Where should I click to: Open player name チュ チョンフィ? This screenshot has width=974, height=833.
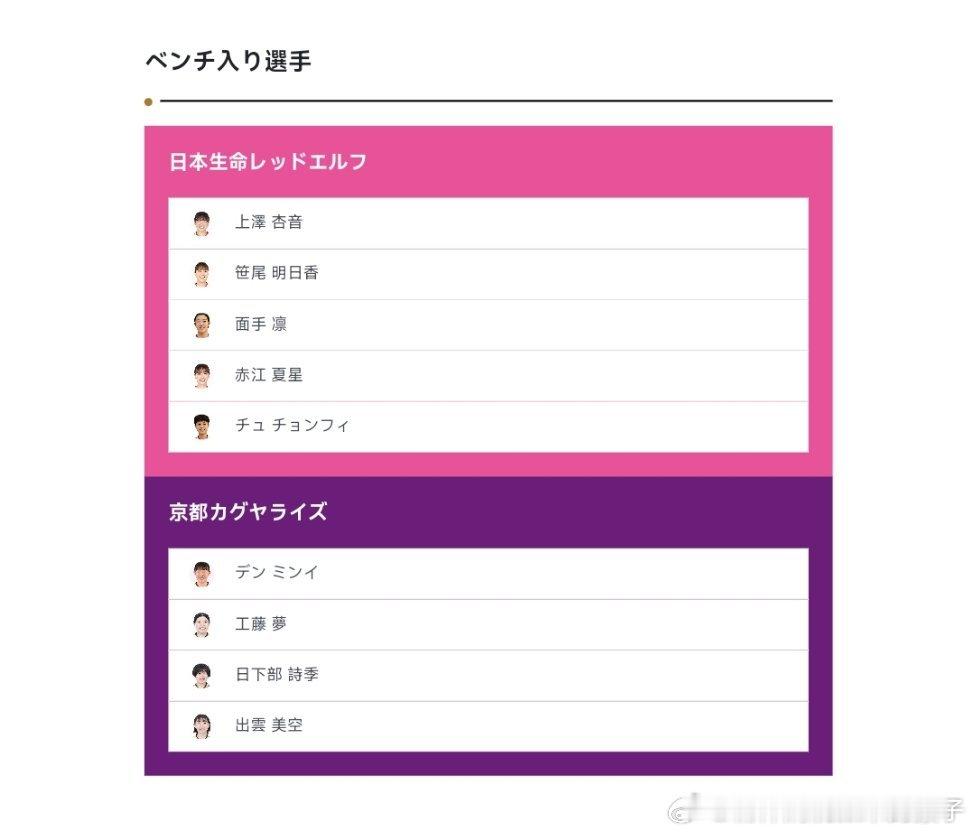point(292,425)
